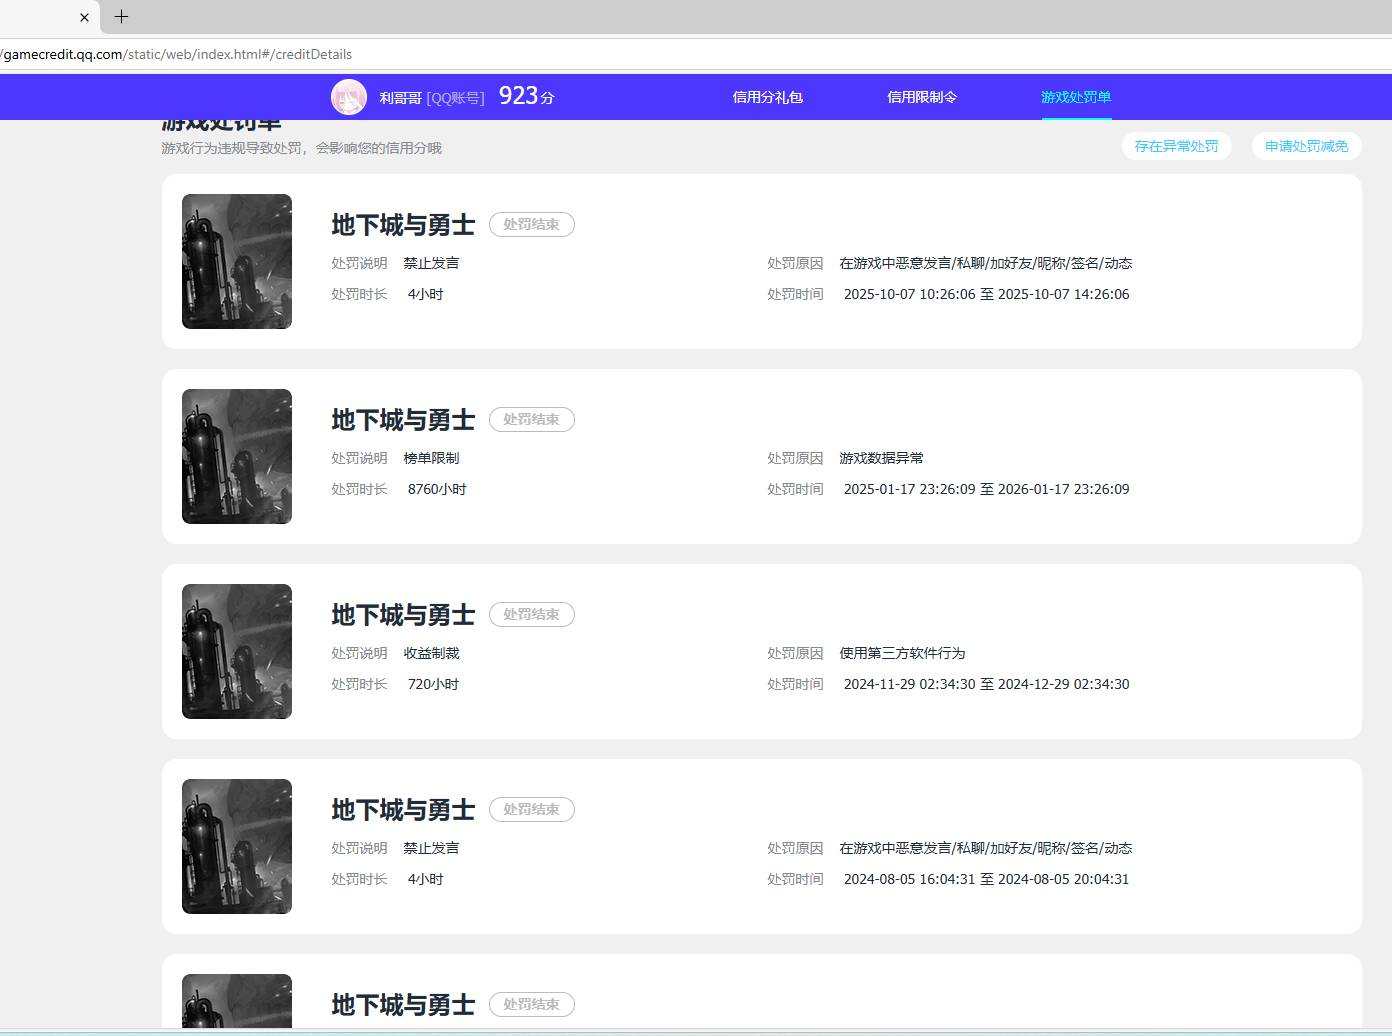Viewport: 1392px width, 1036px height.
Task: Click 地下城与勇士 title in 收益制裁 card
Action: point(403,615)
